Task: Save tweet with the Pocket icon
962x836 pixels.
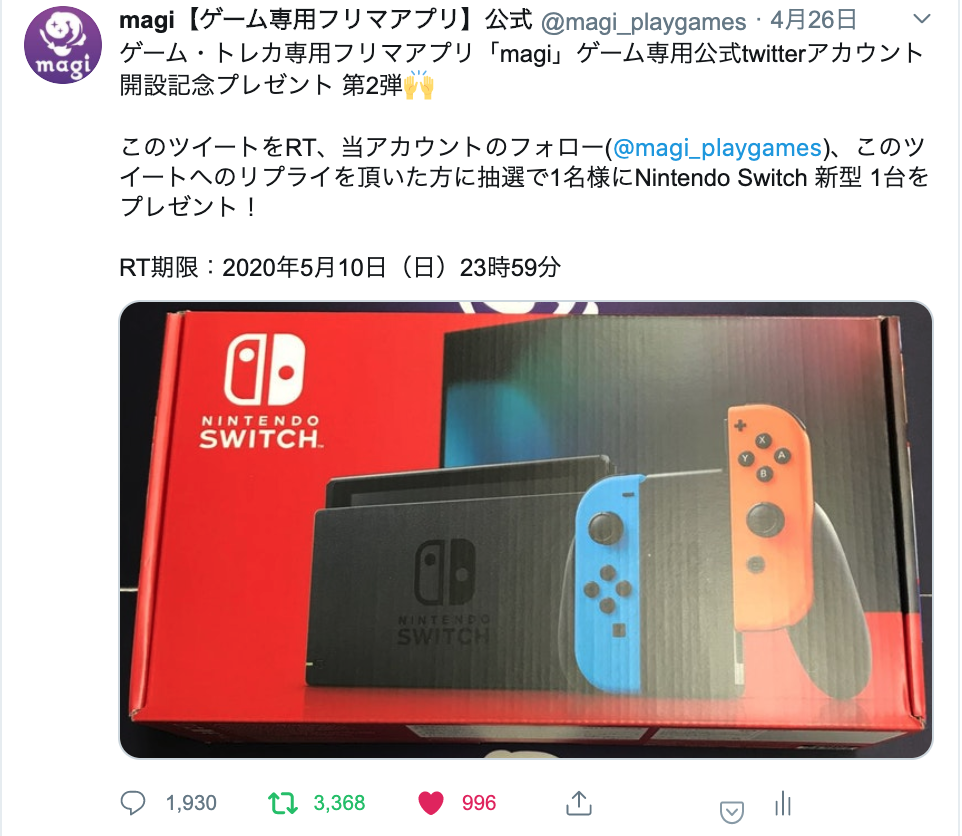Action: (x=731, y=812)
